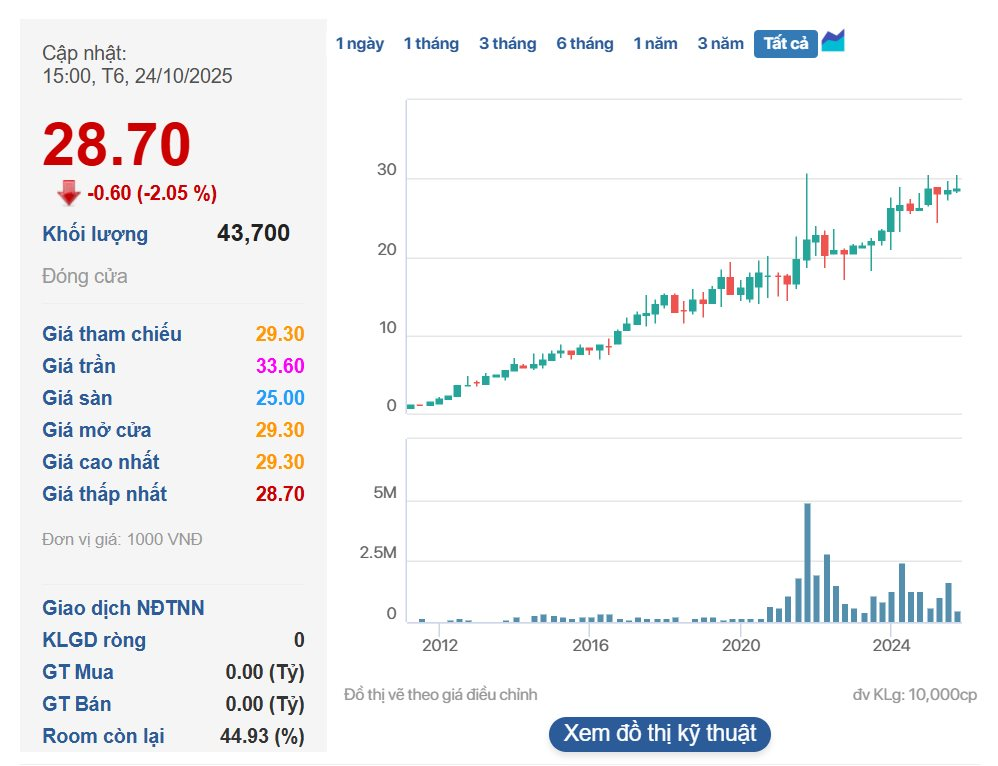The height and width of the screenshot is (766, 998).
Task: Click the large 28.70 current price
Action: pos(116,145)
